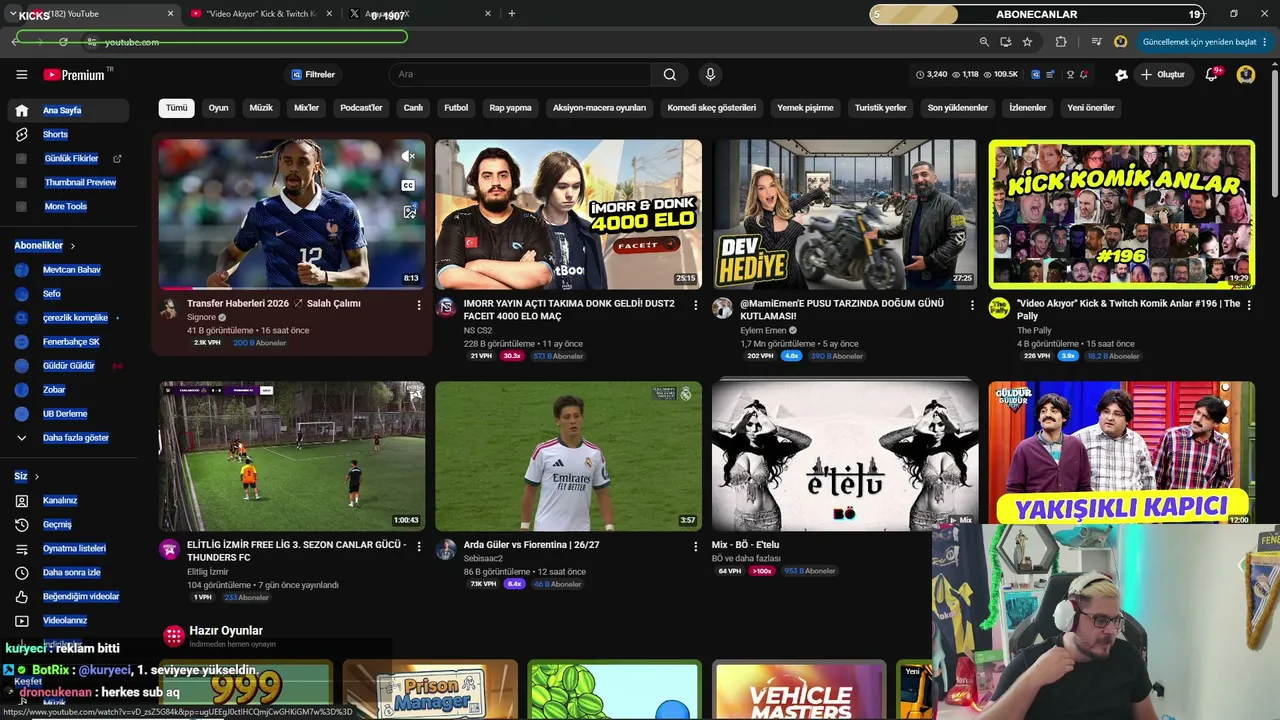Select the Oyun filter chip
Viewport: 1280px width, 720px height.
click(x=218, y=108)
